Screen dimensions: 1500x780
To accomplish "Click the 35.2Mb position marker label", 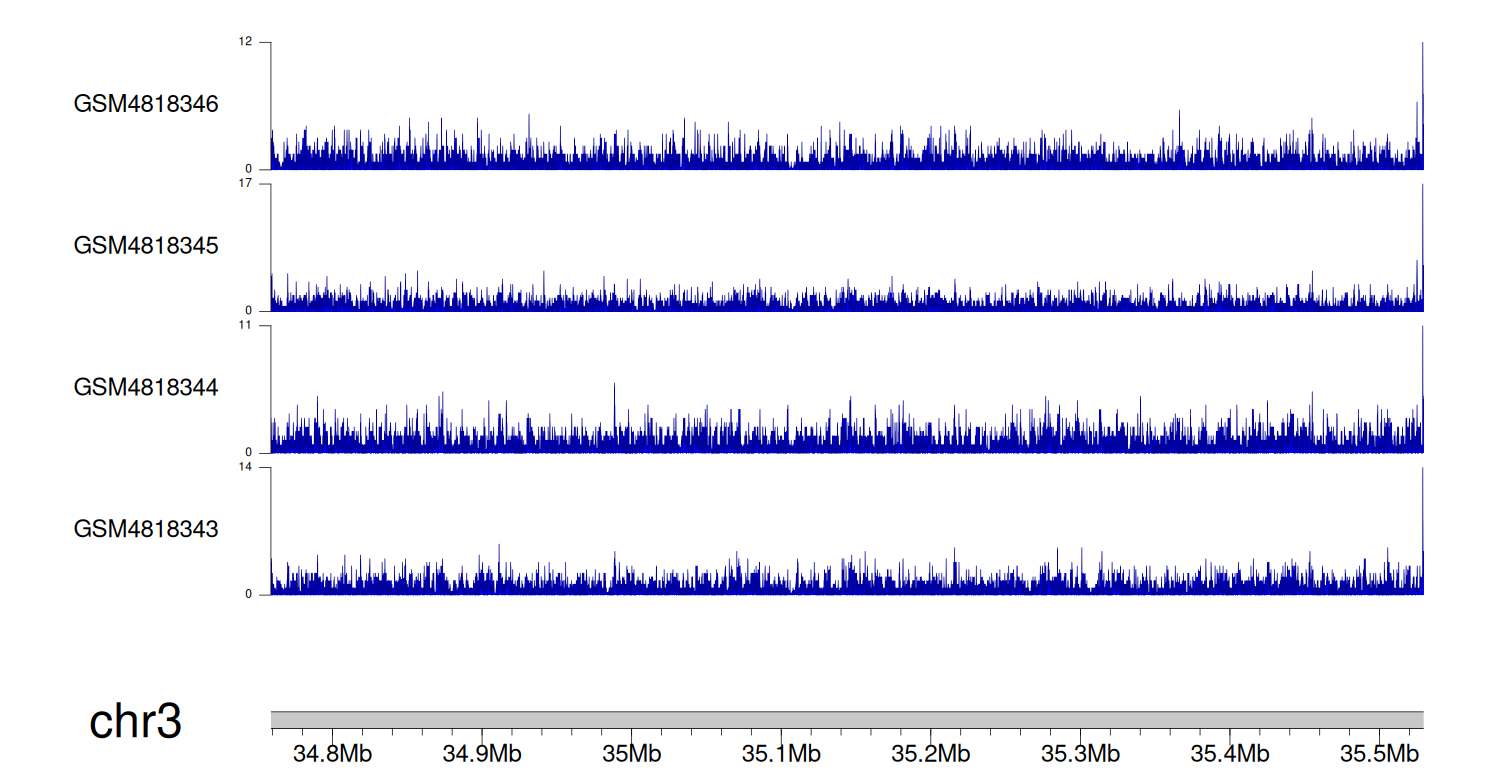I will pyautogui.click(x=931, y=753).
